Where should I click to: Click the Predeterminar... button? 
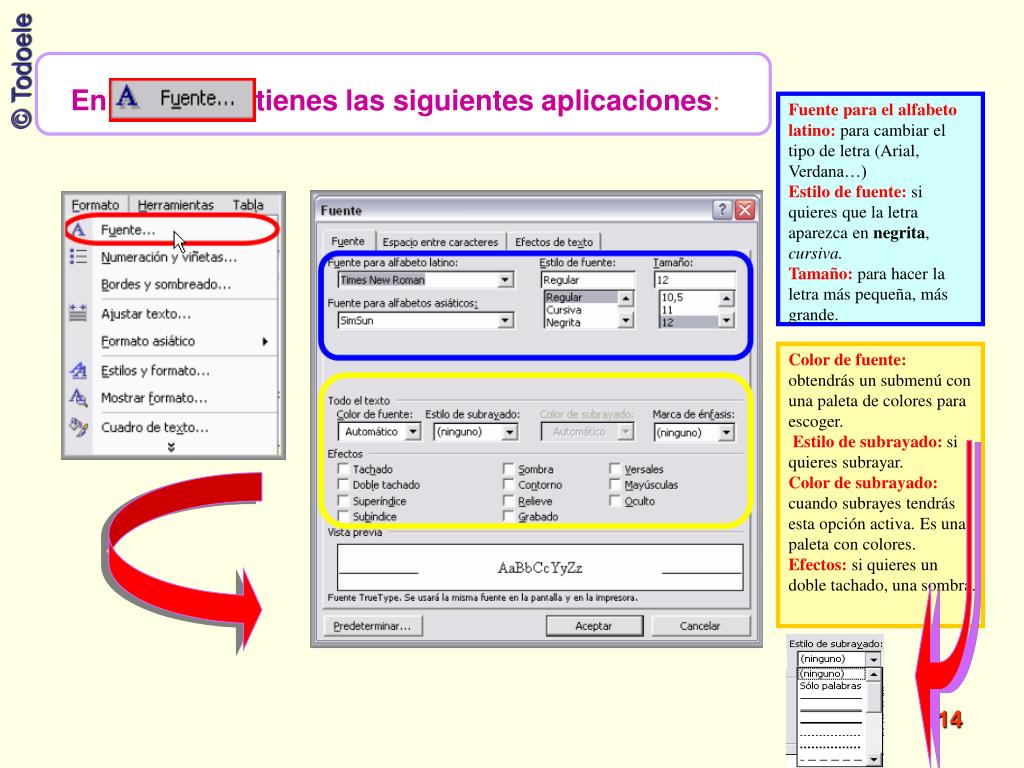pos(373,626)
